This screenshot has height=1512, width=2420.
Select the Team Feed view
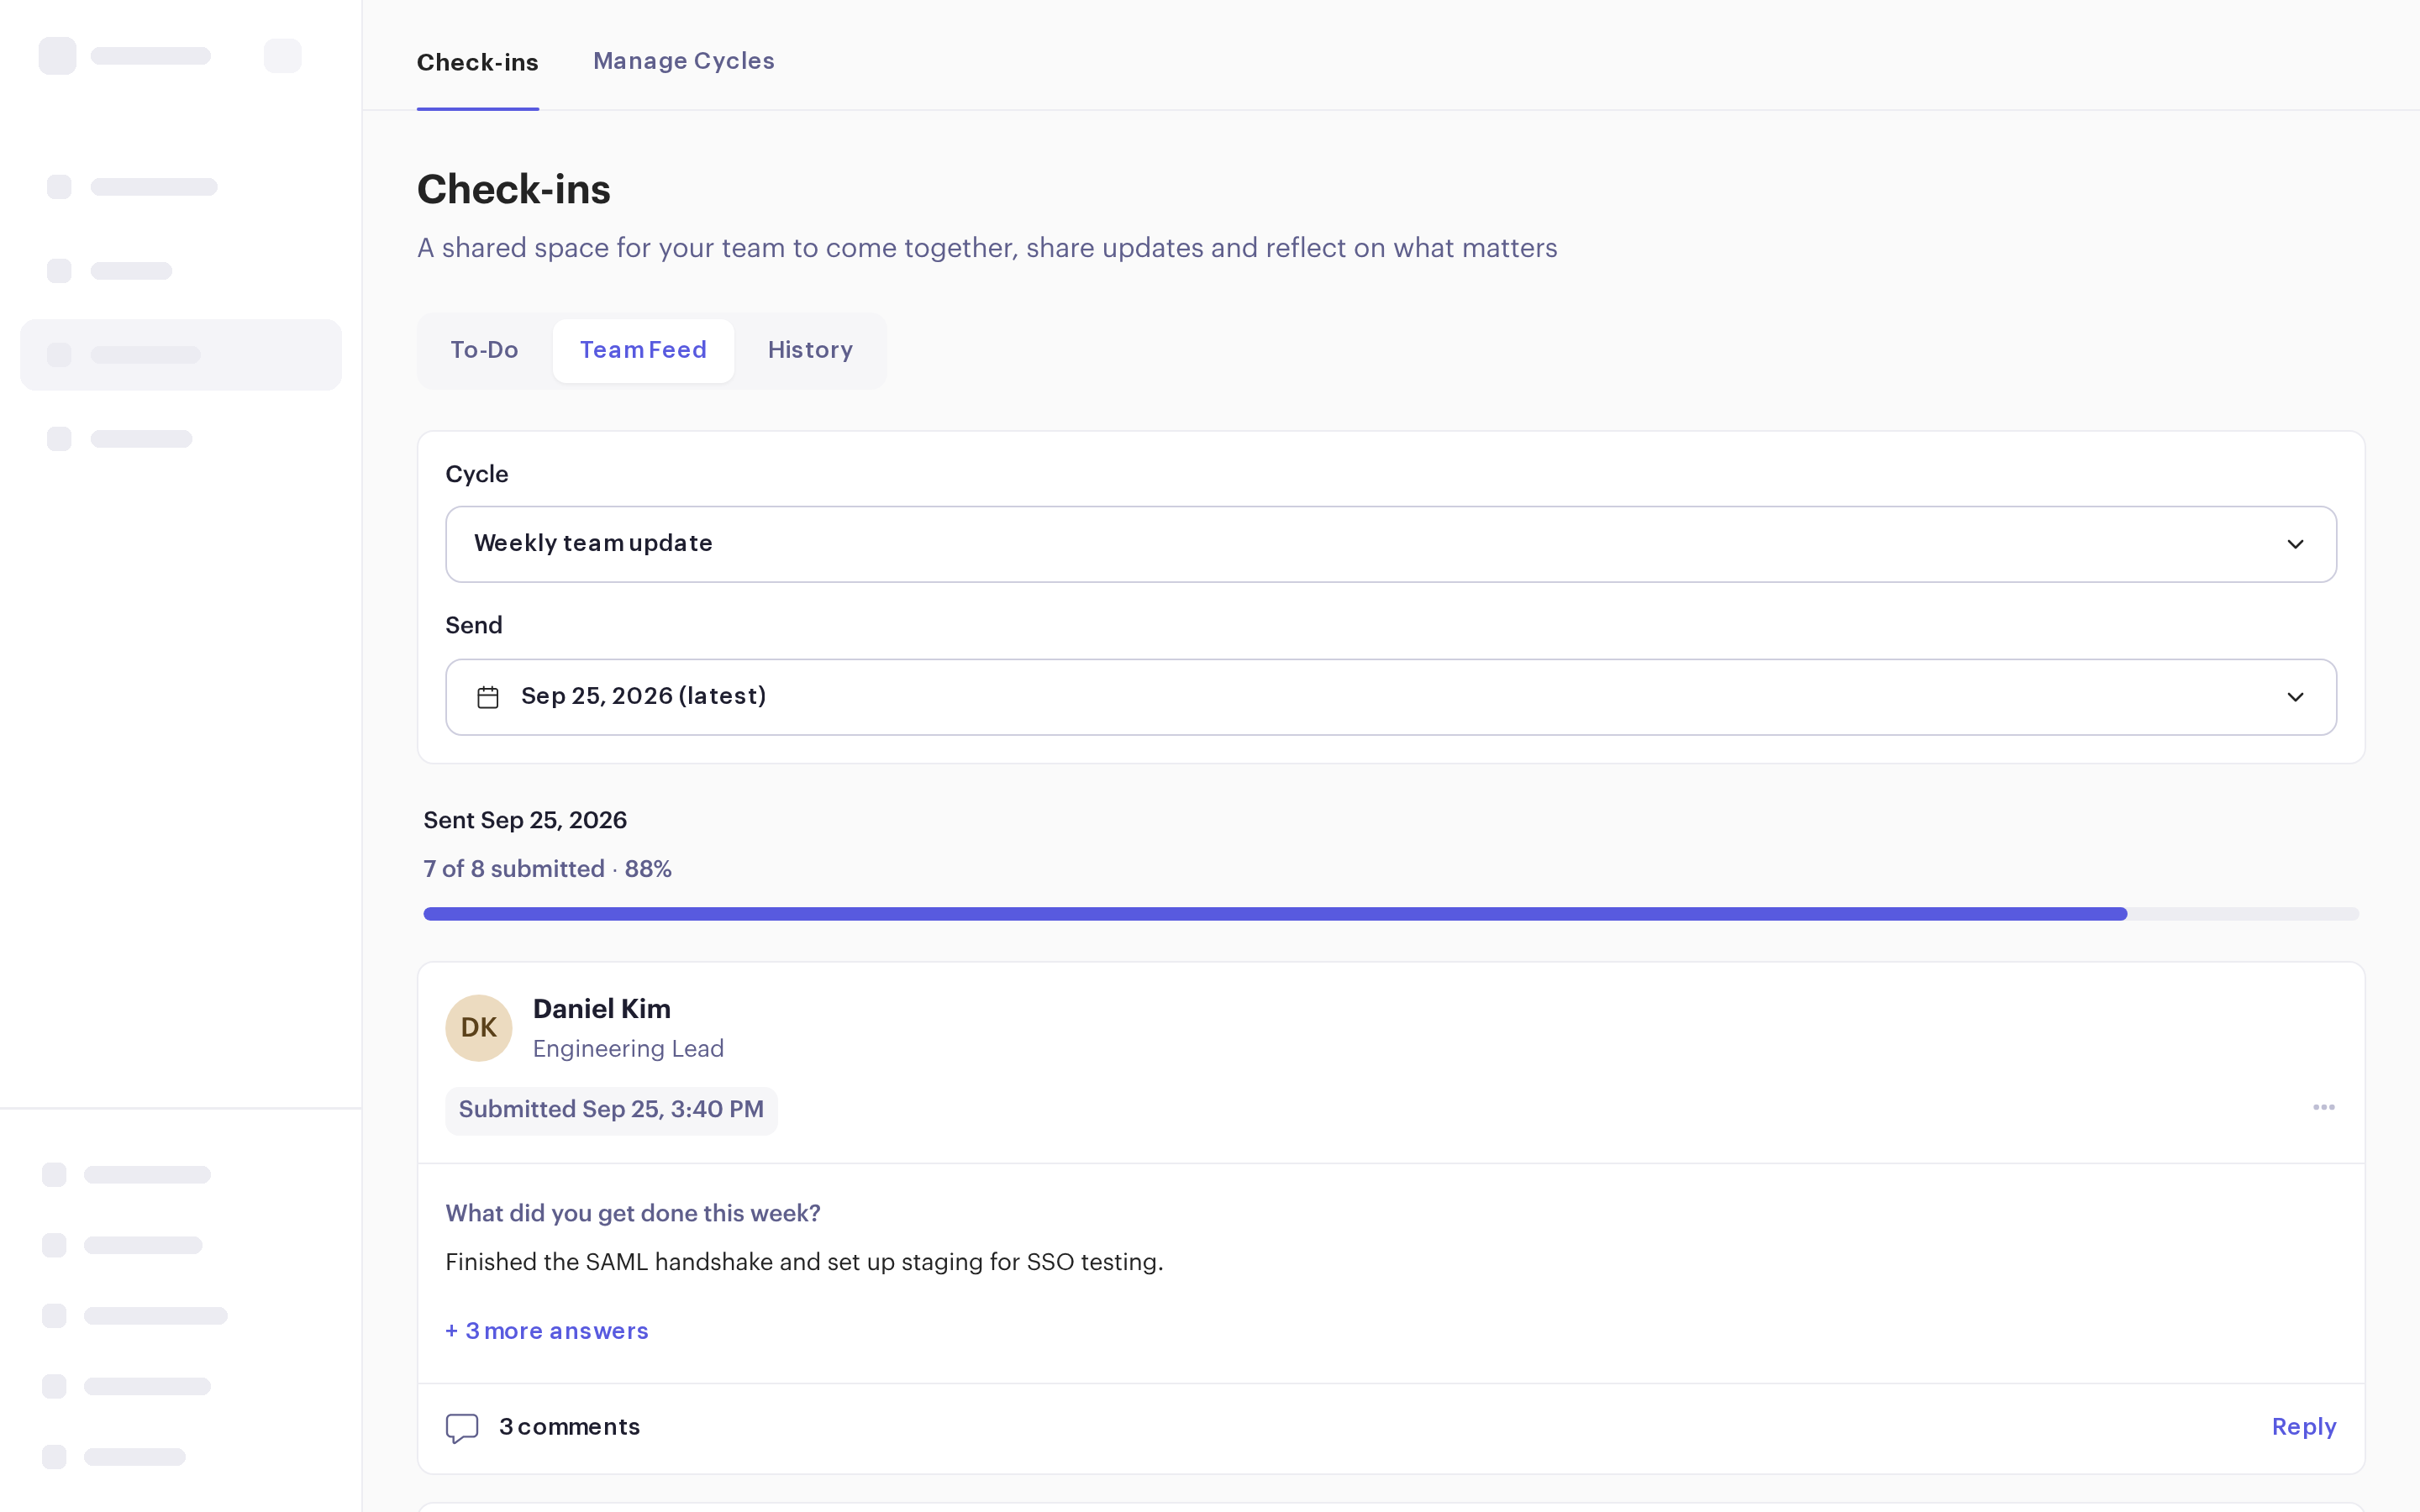tap(643, 350)
